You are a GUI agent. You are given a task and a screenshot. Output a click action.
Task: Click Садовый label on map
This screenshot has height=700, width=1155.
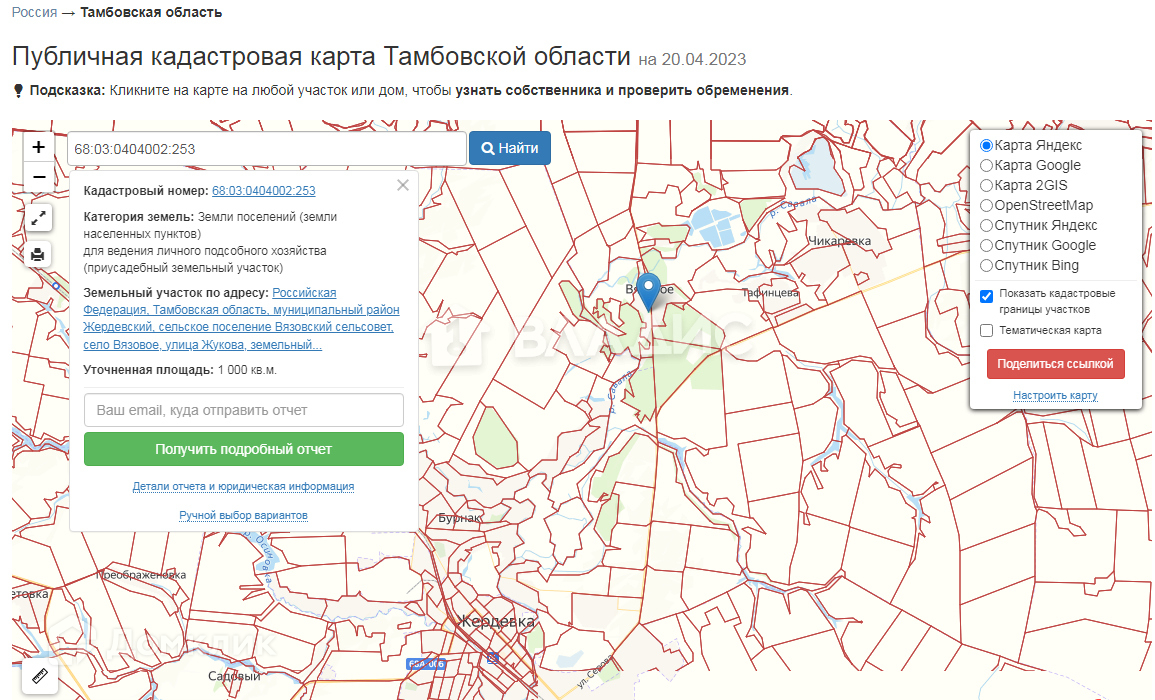[x=234, y=676]
